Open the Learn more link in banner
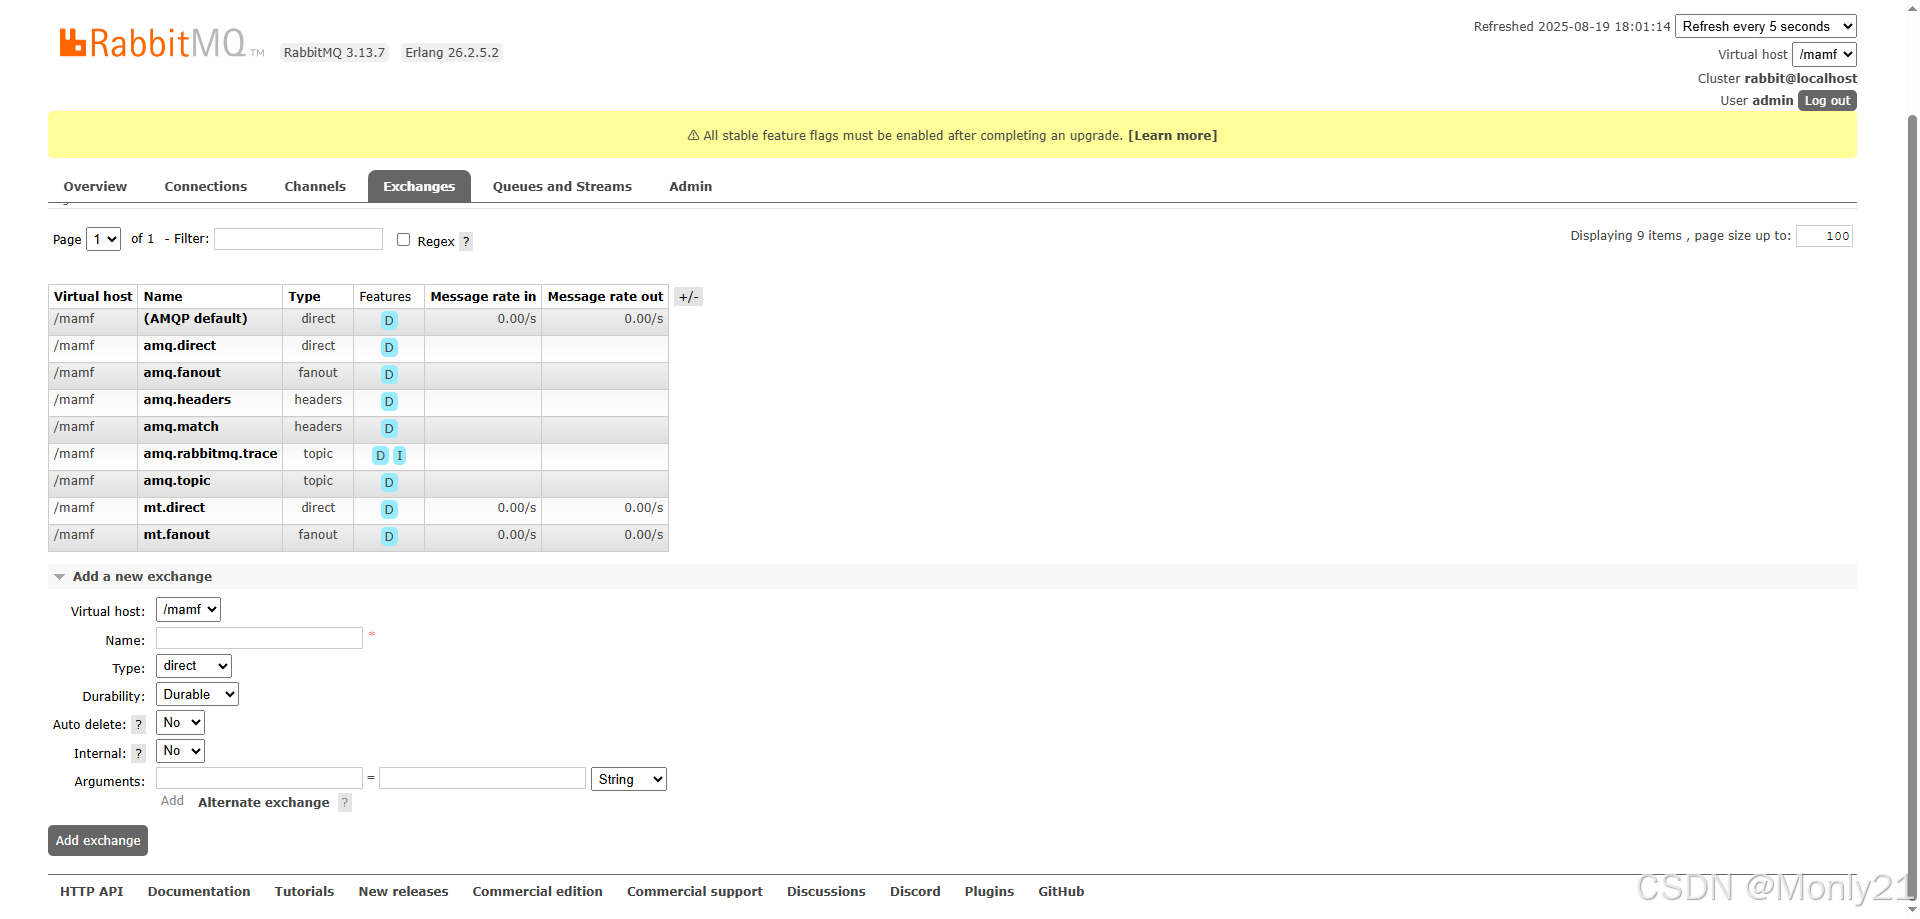 coord(1172,136)
